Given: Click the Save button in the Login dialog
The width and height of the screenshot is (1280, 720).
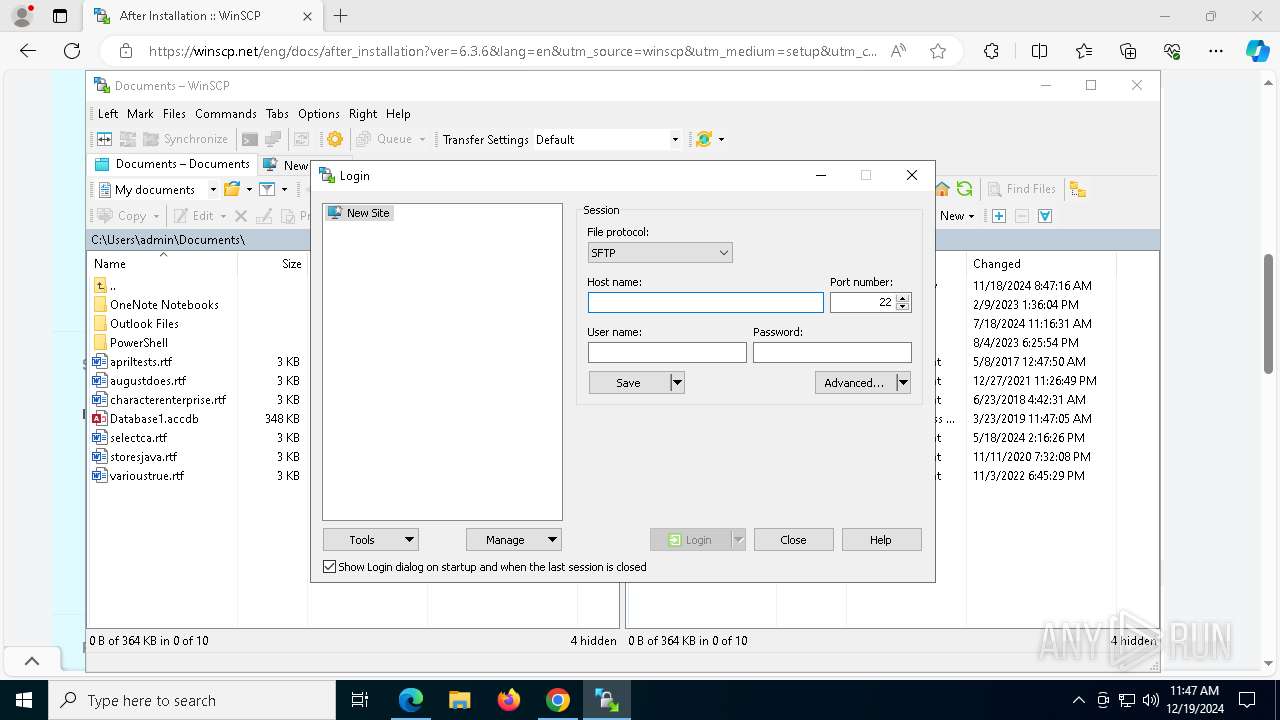Looking at the screenshot, I should [x=629, y=382].
